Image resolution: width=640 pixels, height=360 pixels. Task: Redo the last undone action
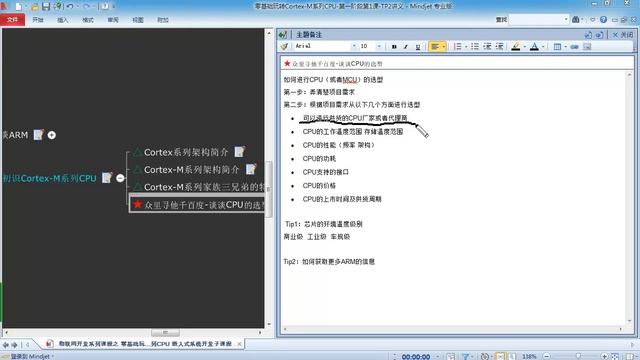[87, 7]
